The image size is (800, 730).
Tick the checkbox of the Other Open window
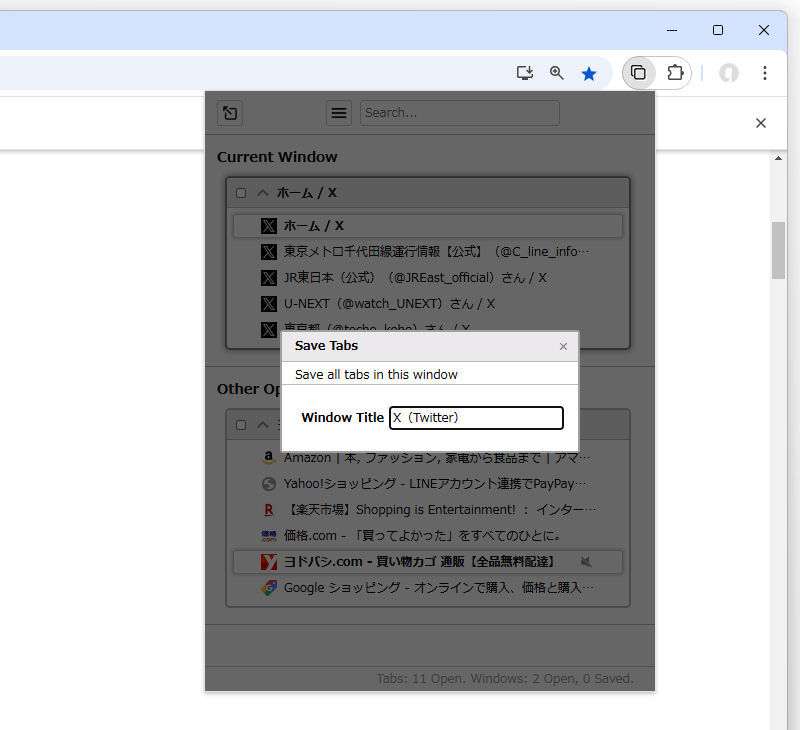coord(241,425)
